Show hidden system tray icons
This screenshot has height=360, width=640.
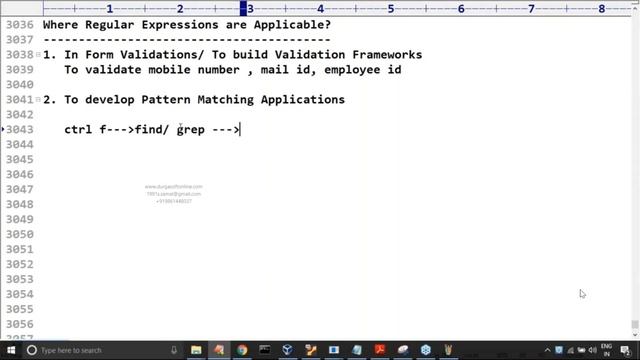547,350
